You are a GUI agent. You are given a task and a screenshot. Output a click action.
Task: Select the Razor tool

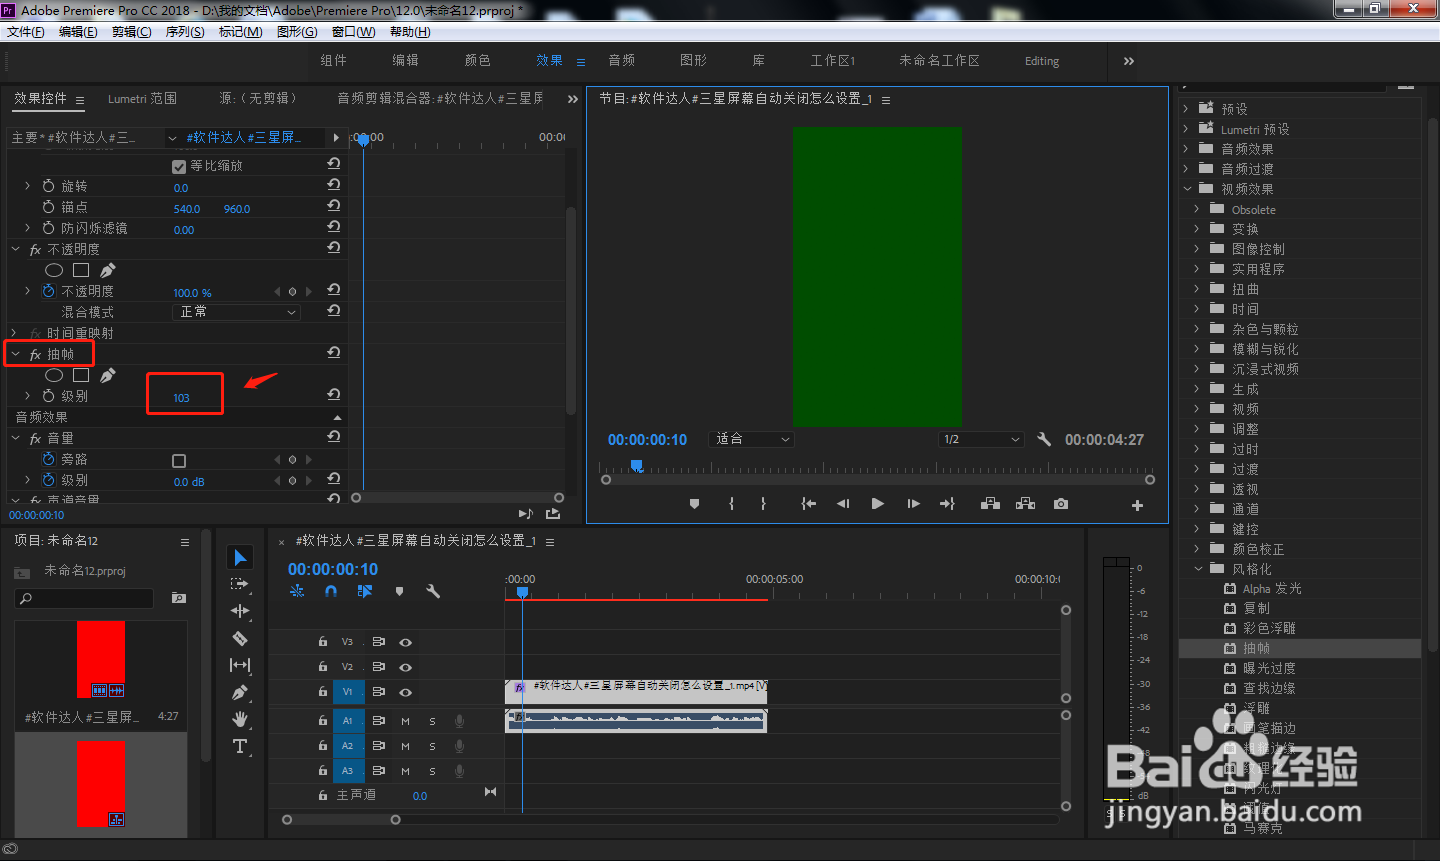tap(240, 638)
